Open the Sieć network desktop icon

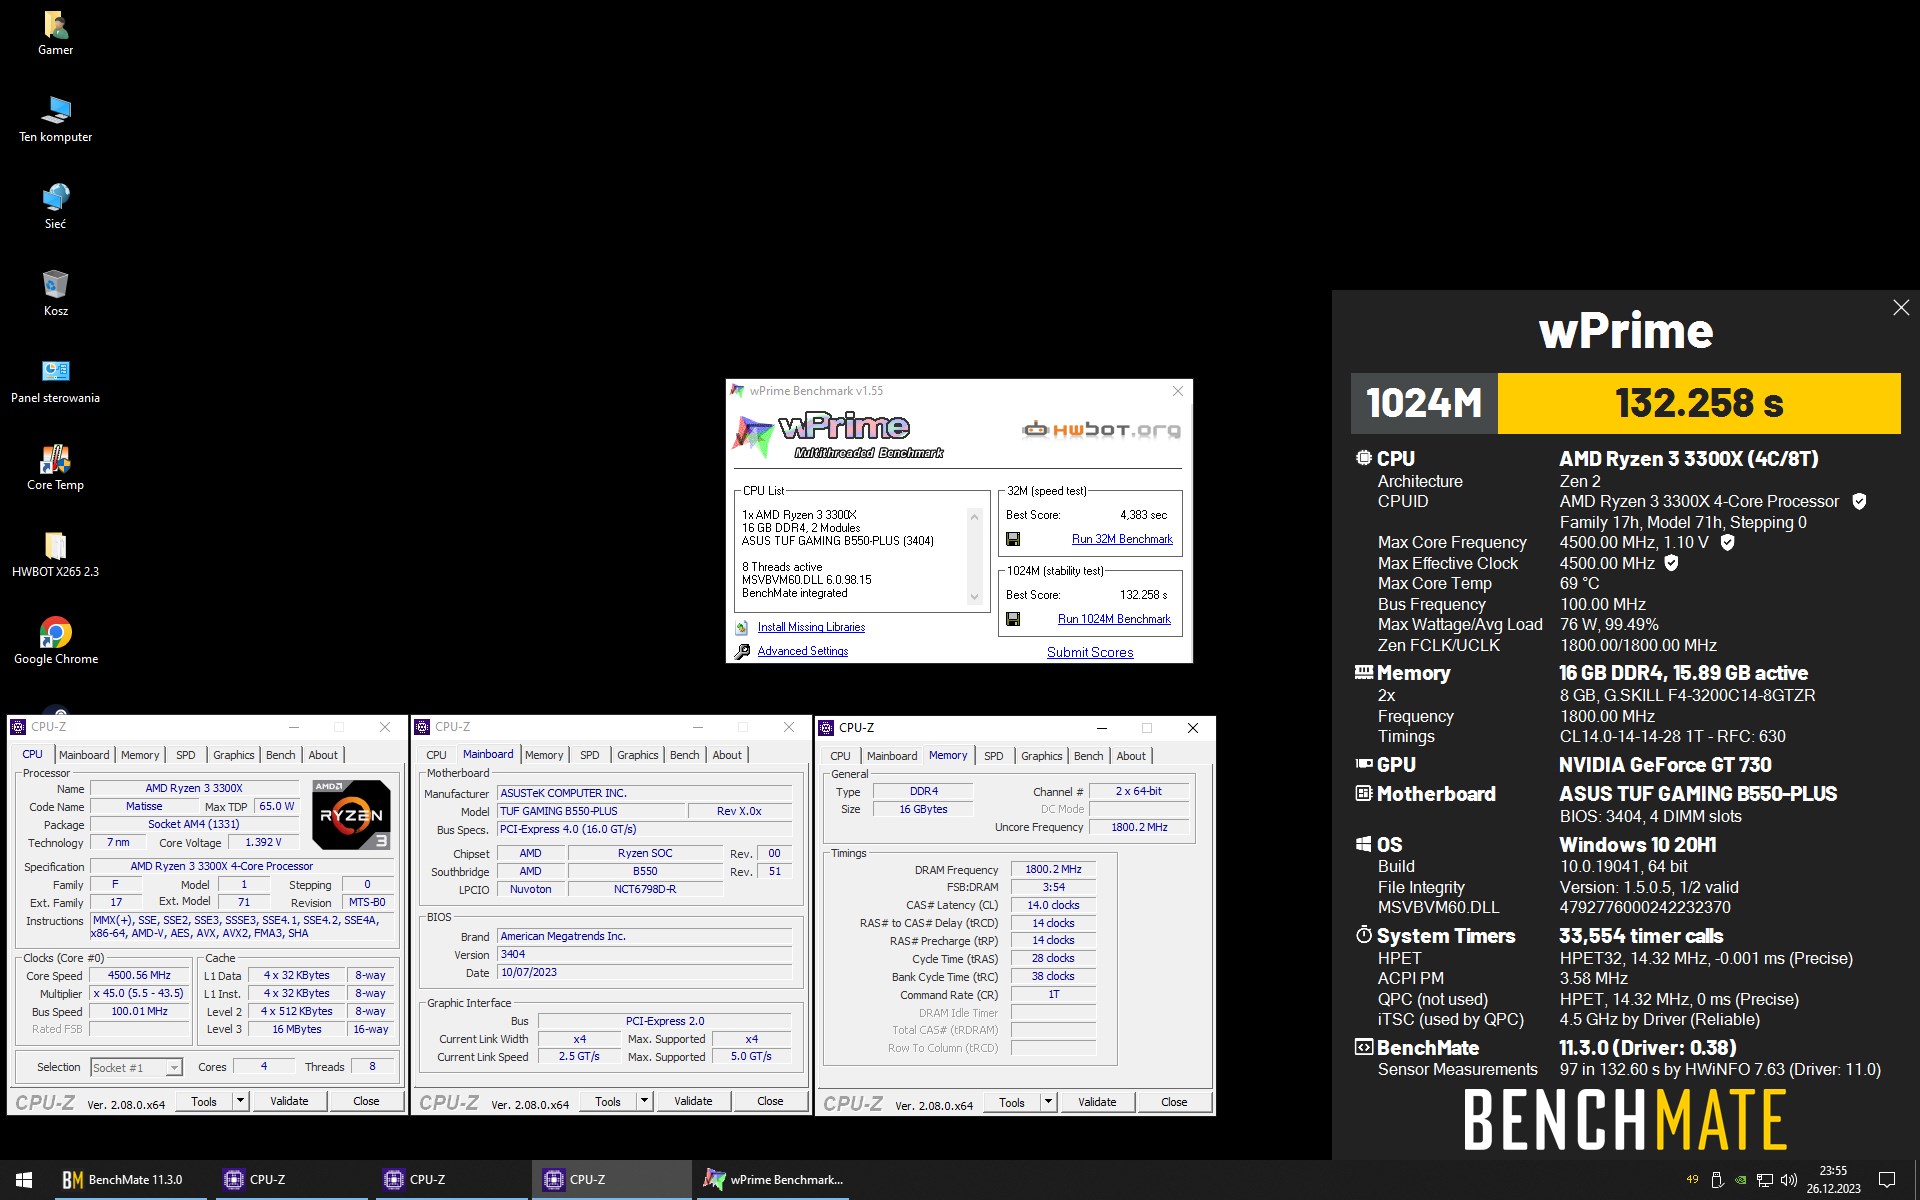(x=55, y=208)
